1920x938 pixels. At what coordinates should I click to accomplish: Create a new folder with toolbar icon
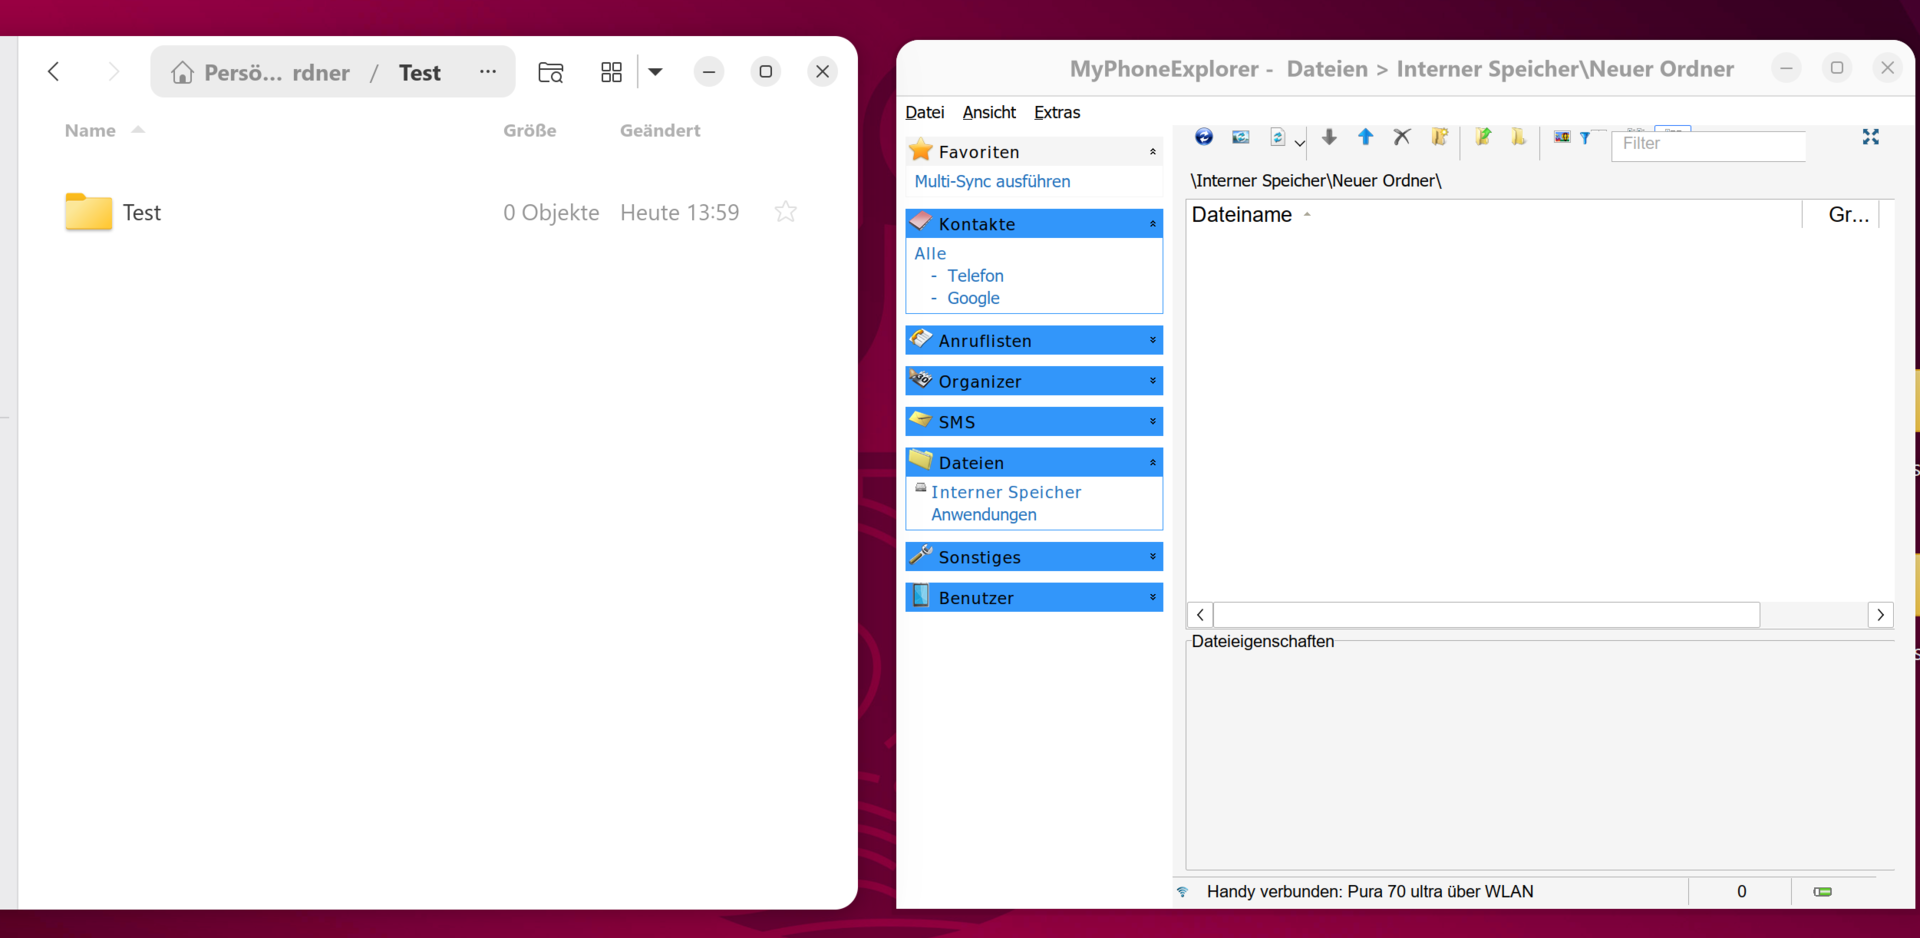(x=1439, y=137)
